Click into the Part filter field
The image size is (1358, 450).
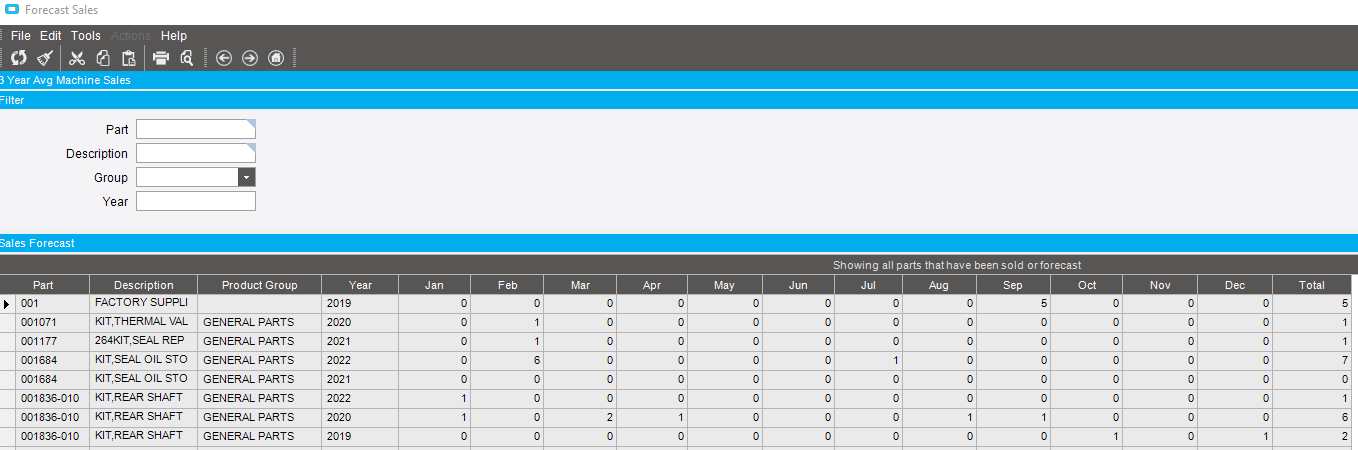[196, 129]
